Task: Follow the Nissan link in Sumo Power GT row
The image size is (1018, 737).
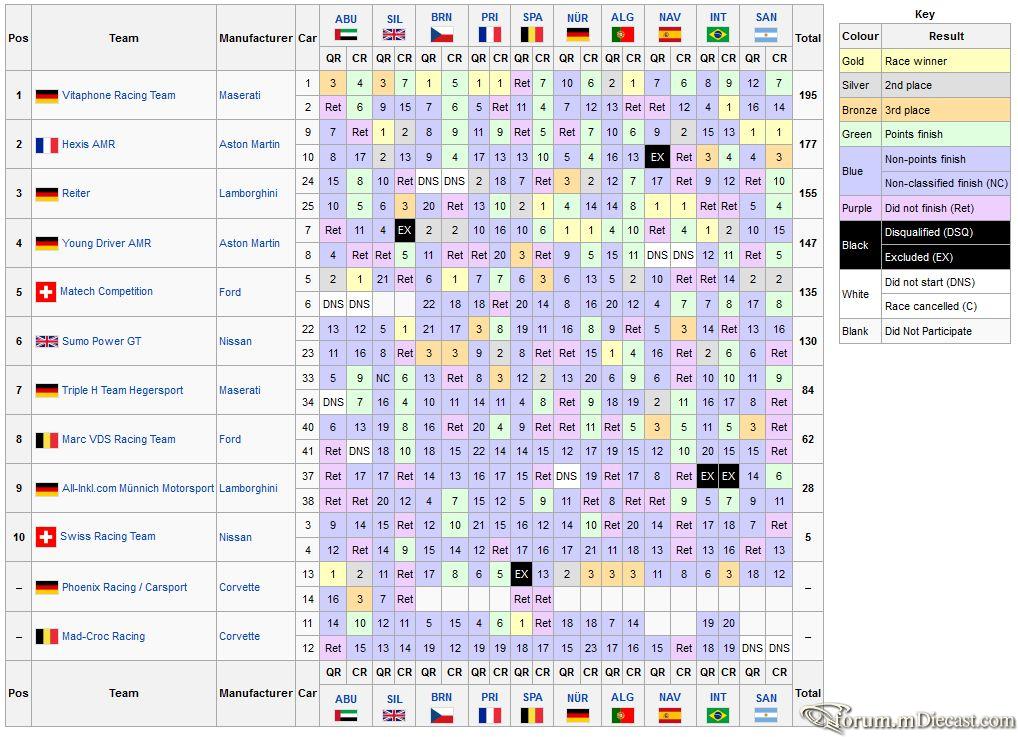Action: pyautogui.click(x=235, y=342)
